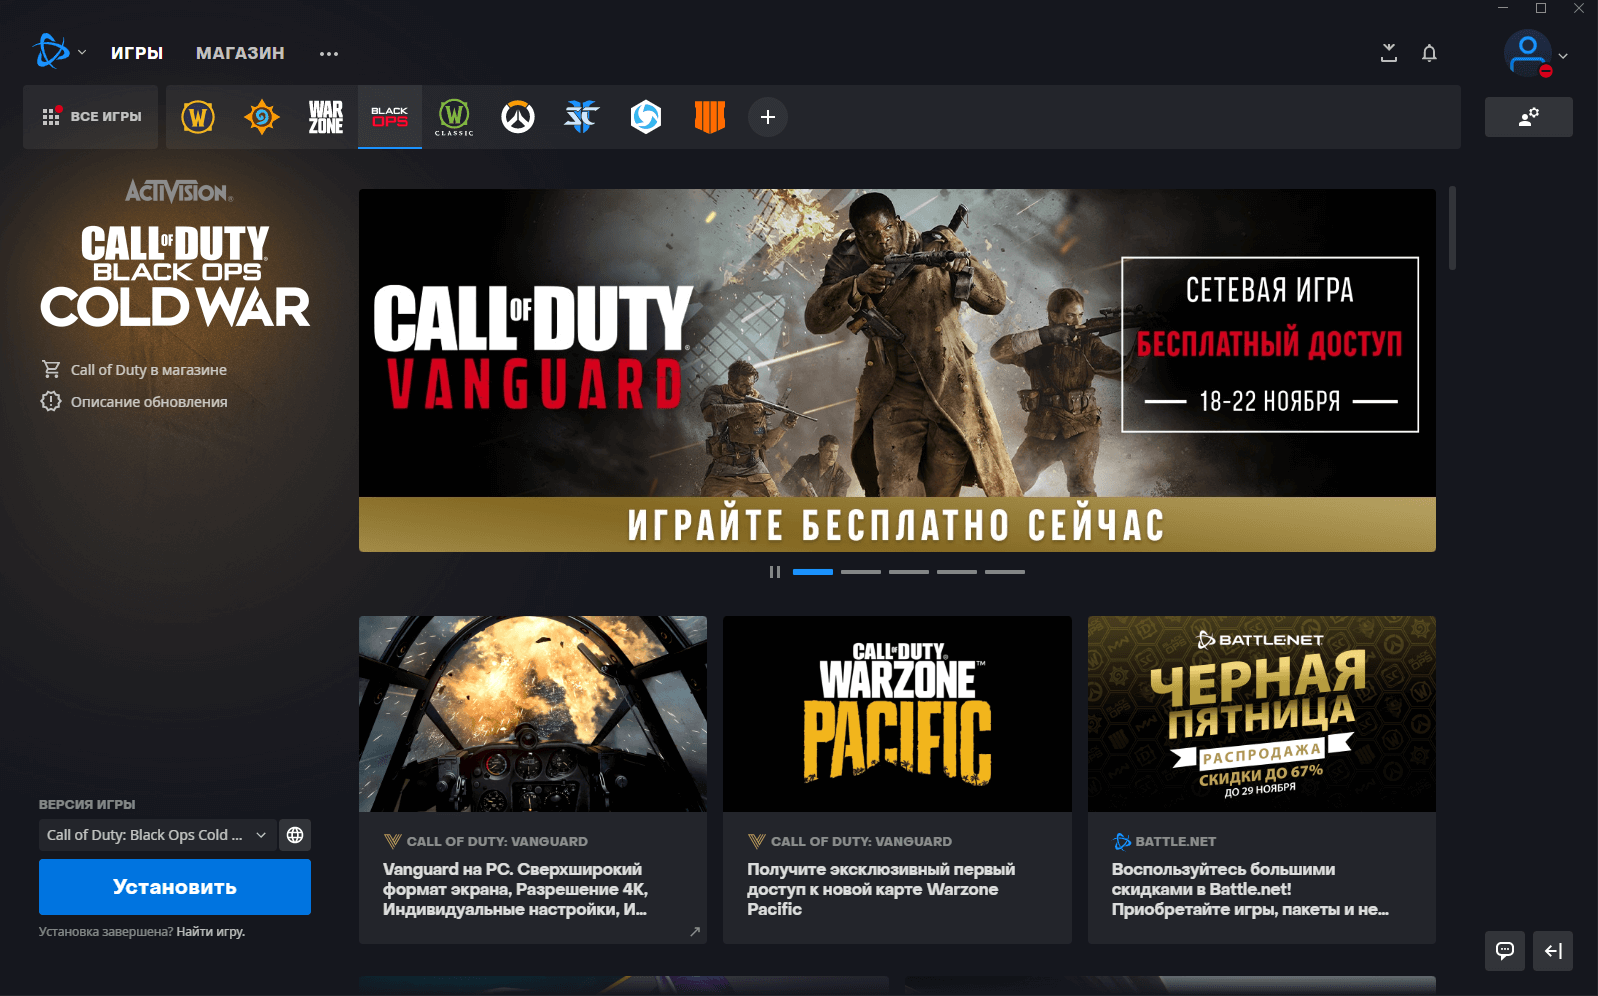
Task: Open Warzone Pacific access headline text
Action: coord(881,889)
